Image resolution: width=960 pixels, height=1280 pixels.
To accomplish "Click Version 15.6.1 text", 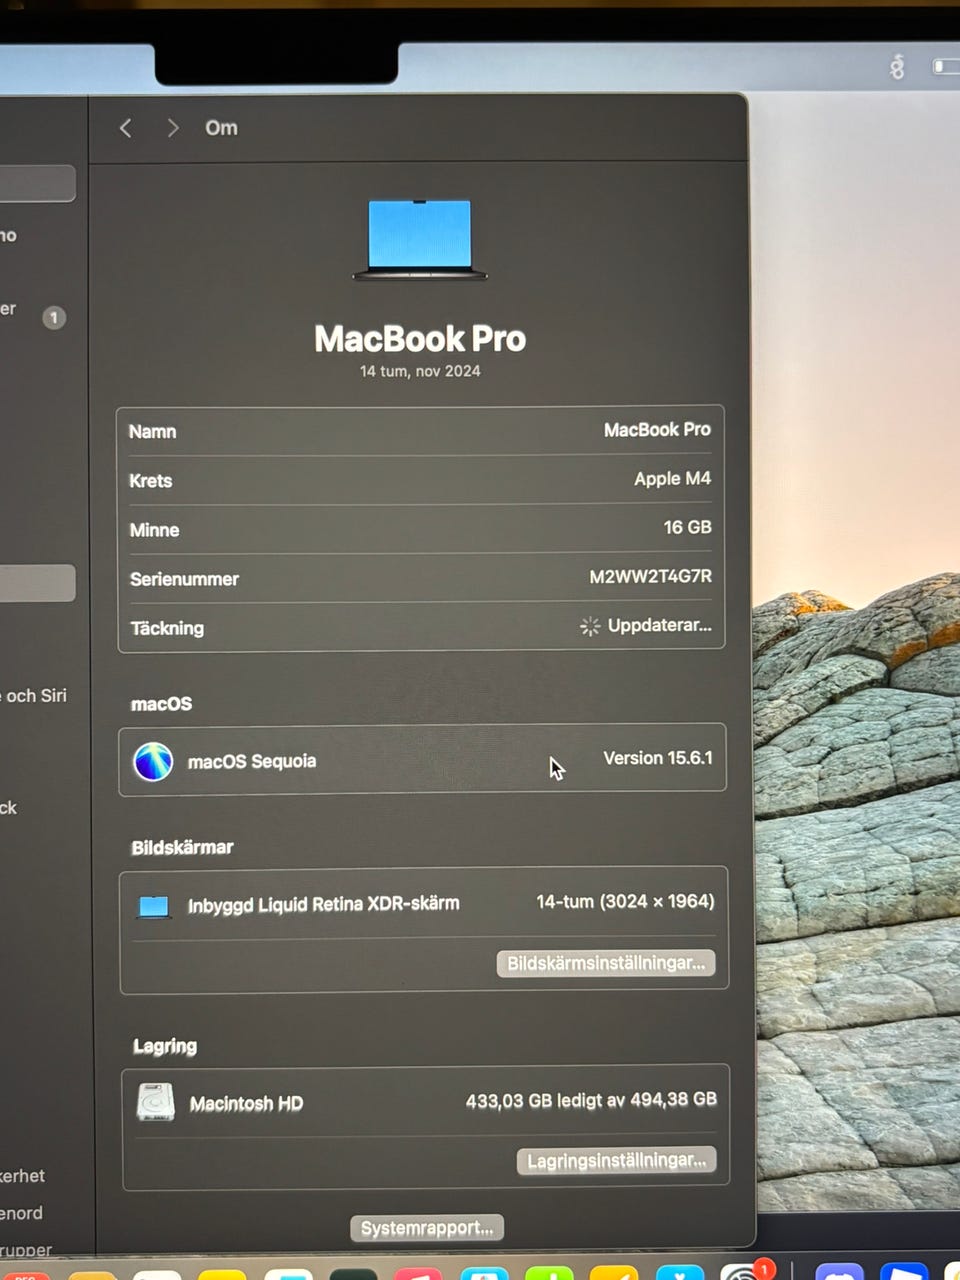I will click(x=658, y=758).
